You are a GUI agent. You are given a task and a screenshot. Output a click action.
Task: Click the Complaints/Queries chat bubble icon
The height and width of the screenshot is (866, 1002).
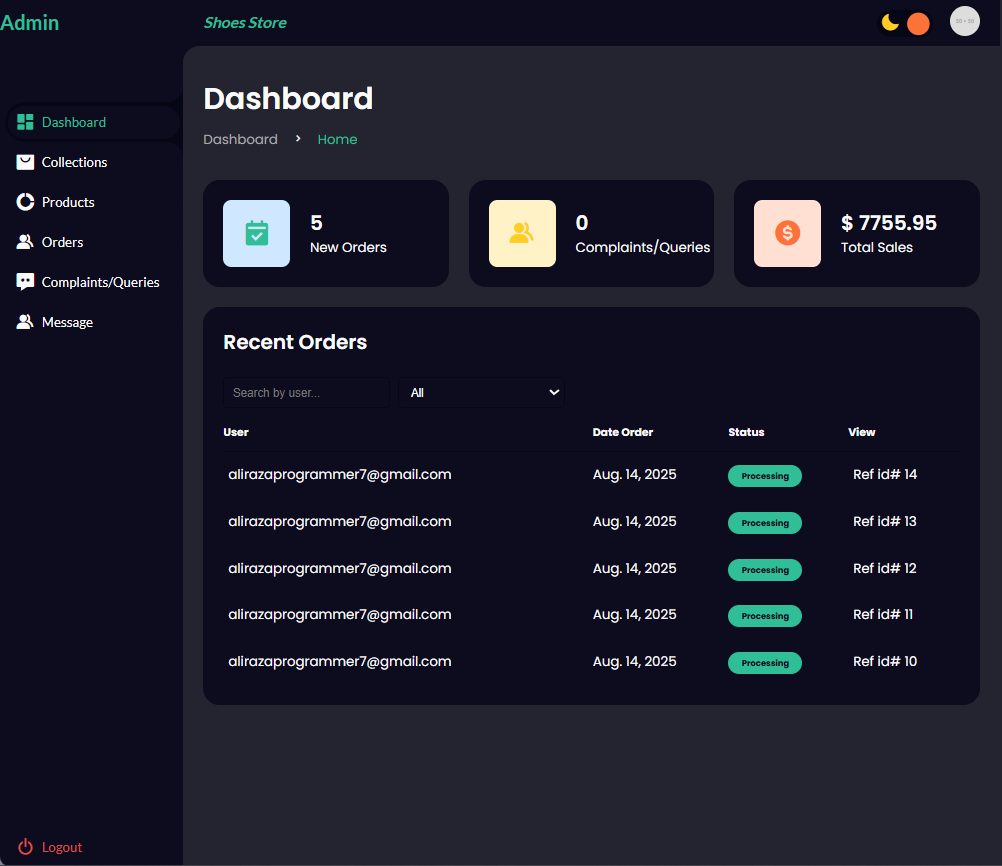tap(25, 282)
